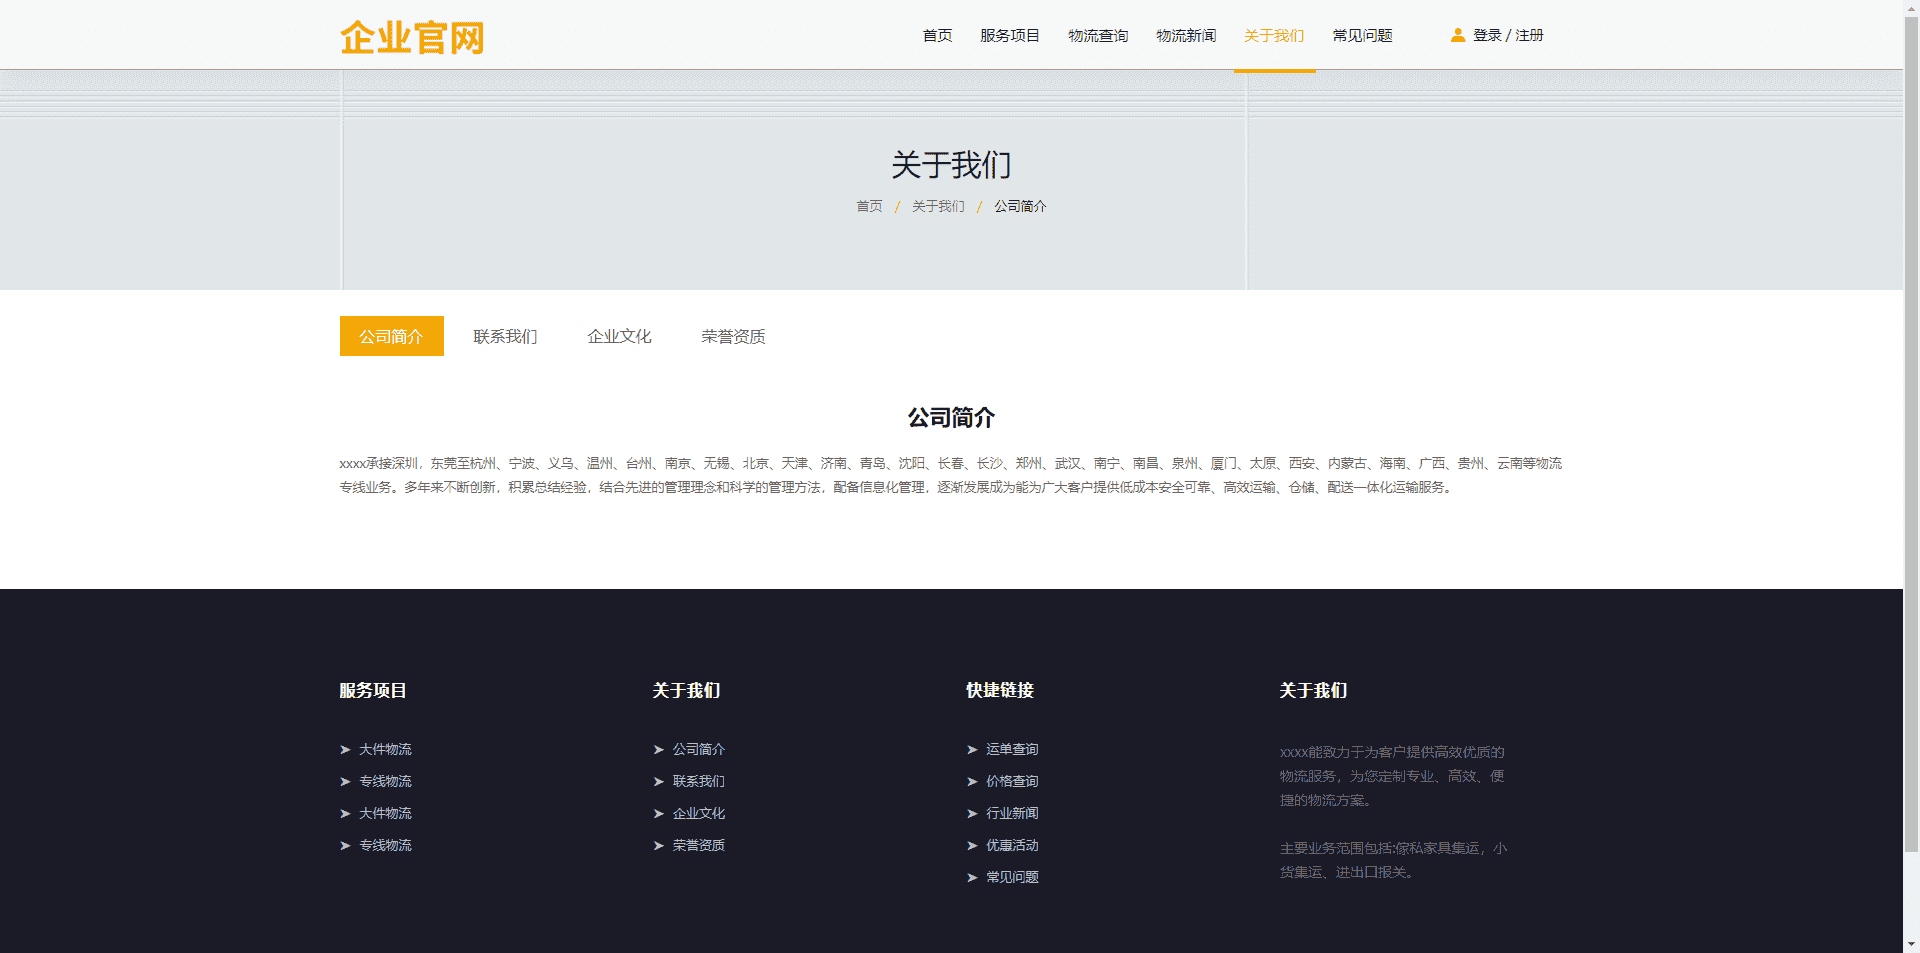
Task: Click arrow icon beside footer 价格查询
Action: (972, 781)
